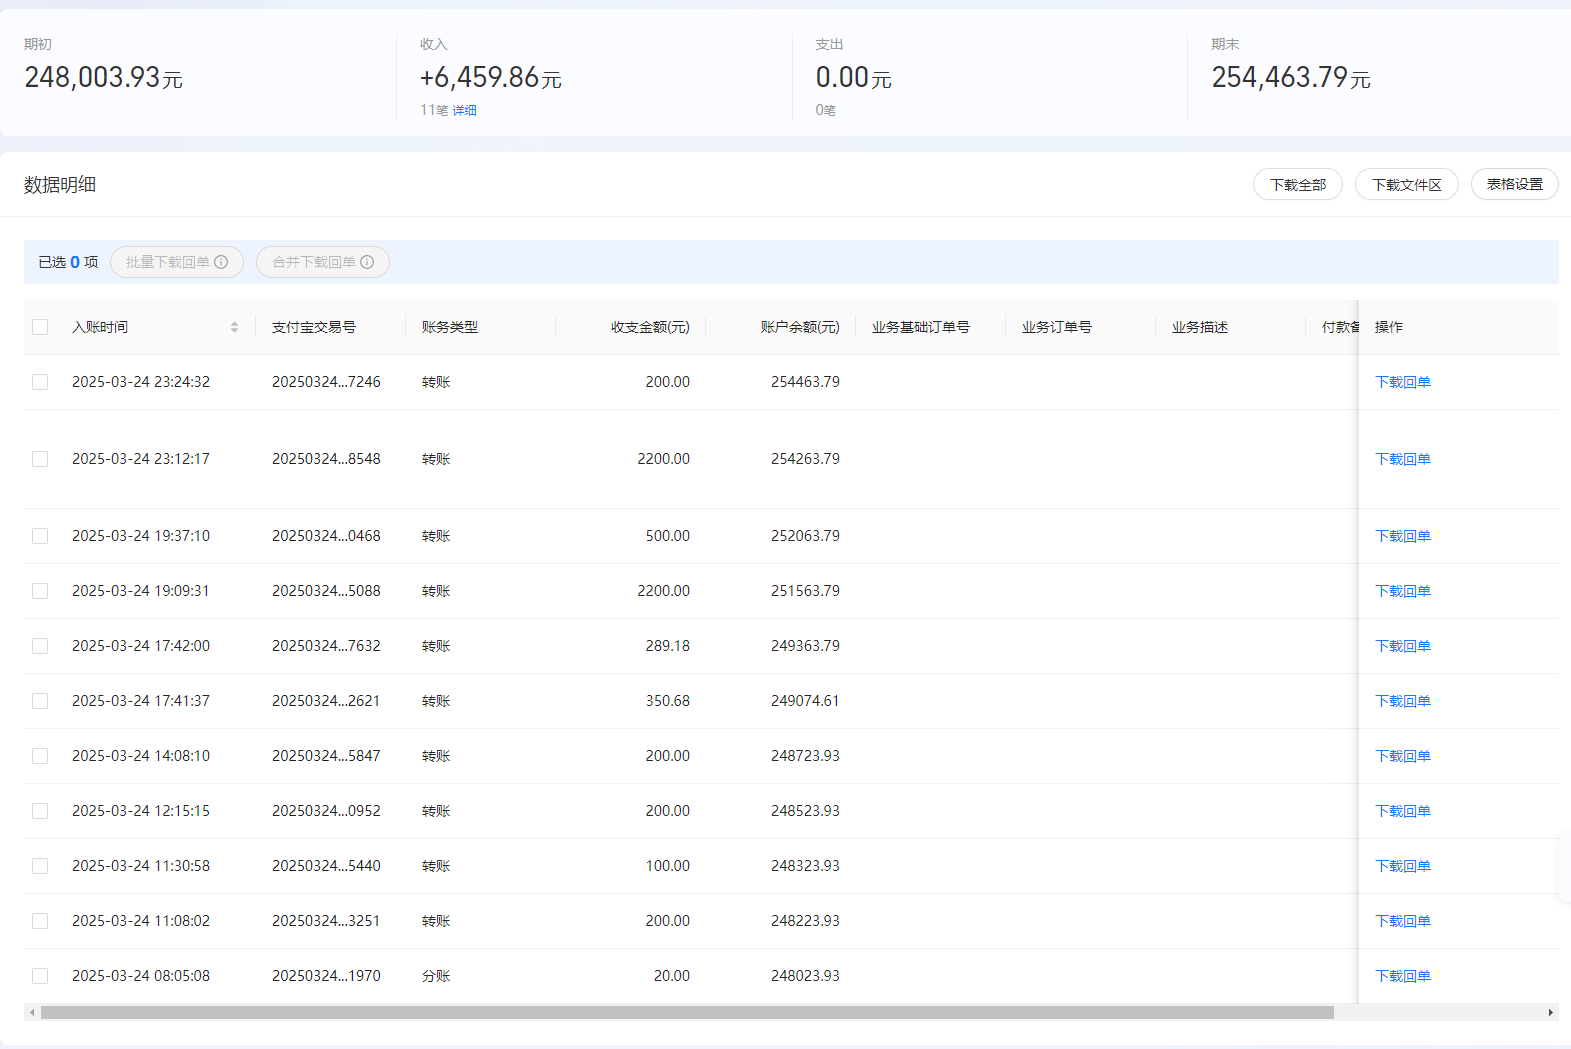Click the balance cell 249074.61
Viewport: 1571px width, 1049px height.
(805, 701)
